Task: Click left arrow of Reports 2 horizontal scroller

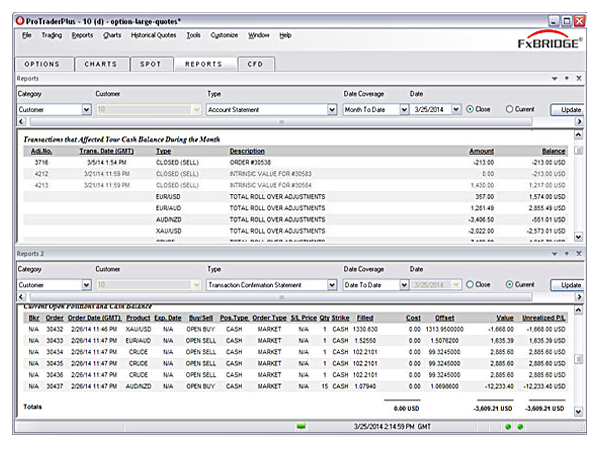Action: tap(21, 297)
